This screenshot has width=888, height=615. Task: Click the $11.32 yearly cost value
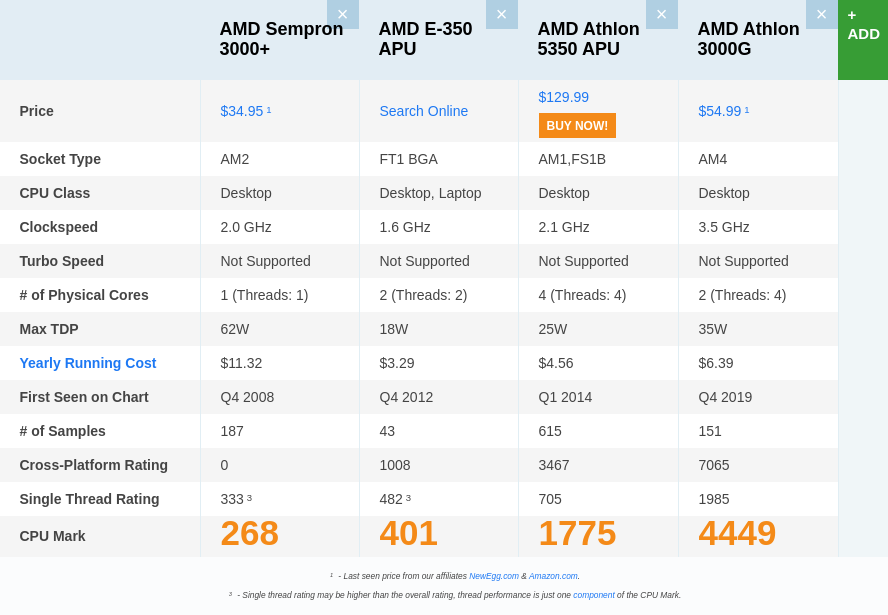[241, 363]
